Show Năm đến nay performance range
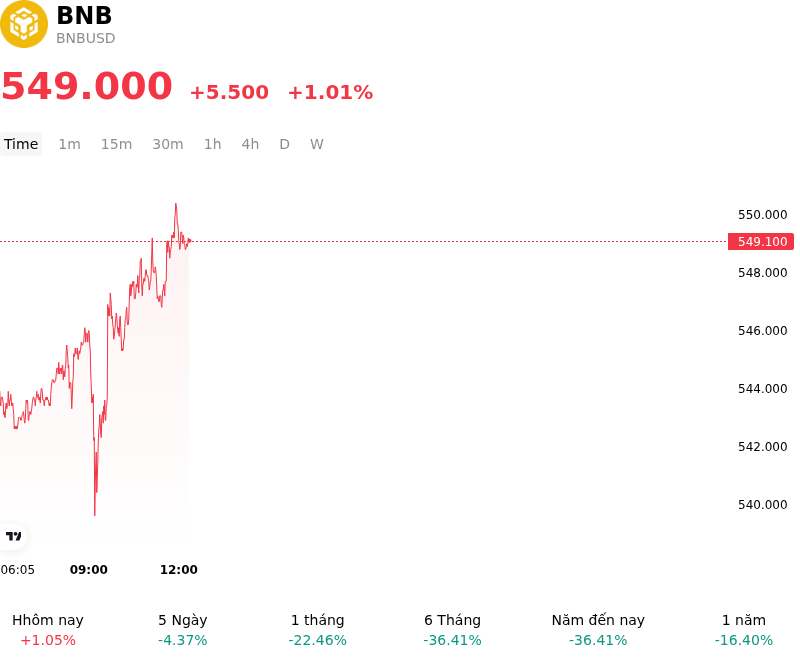800x660 pixels. 598,630
